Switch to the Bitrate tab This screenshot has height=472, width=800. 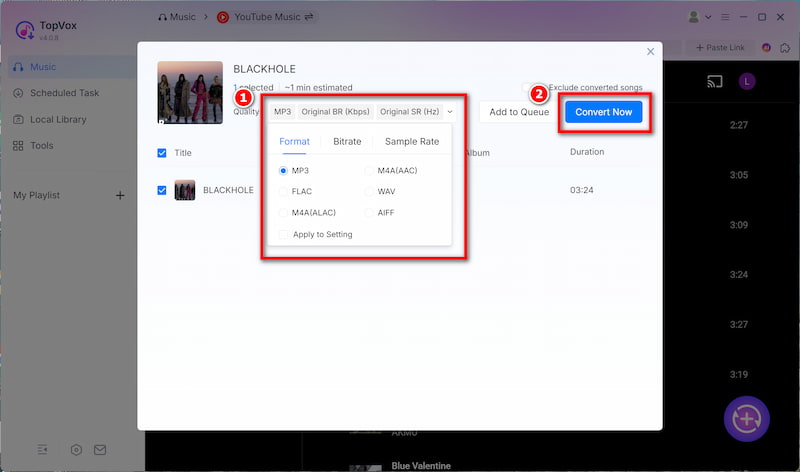click(347, 141)
